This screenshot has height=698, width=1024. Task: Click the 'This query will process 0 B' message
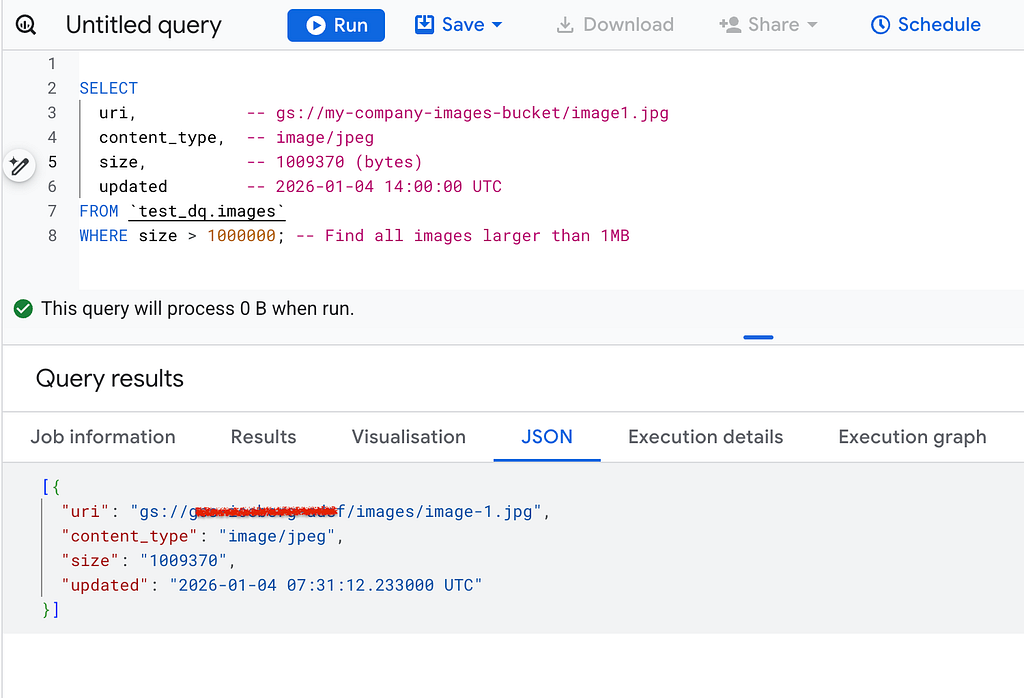tap(197, 308)
